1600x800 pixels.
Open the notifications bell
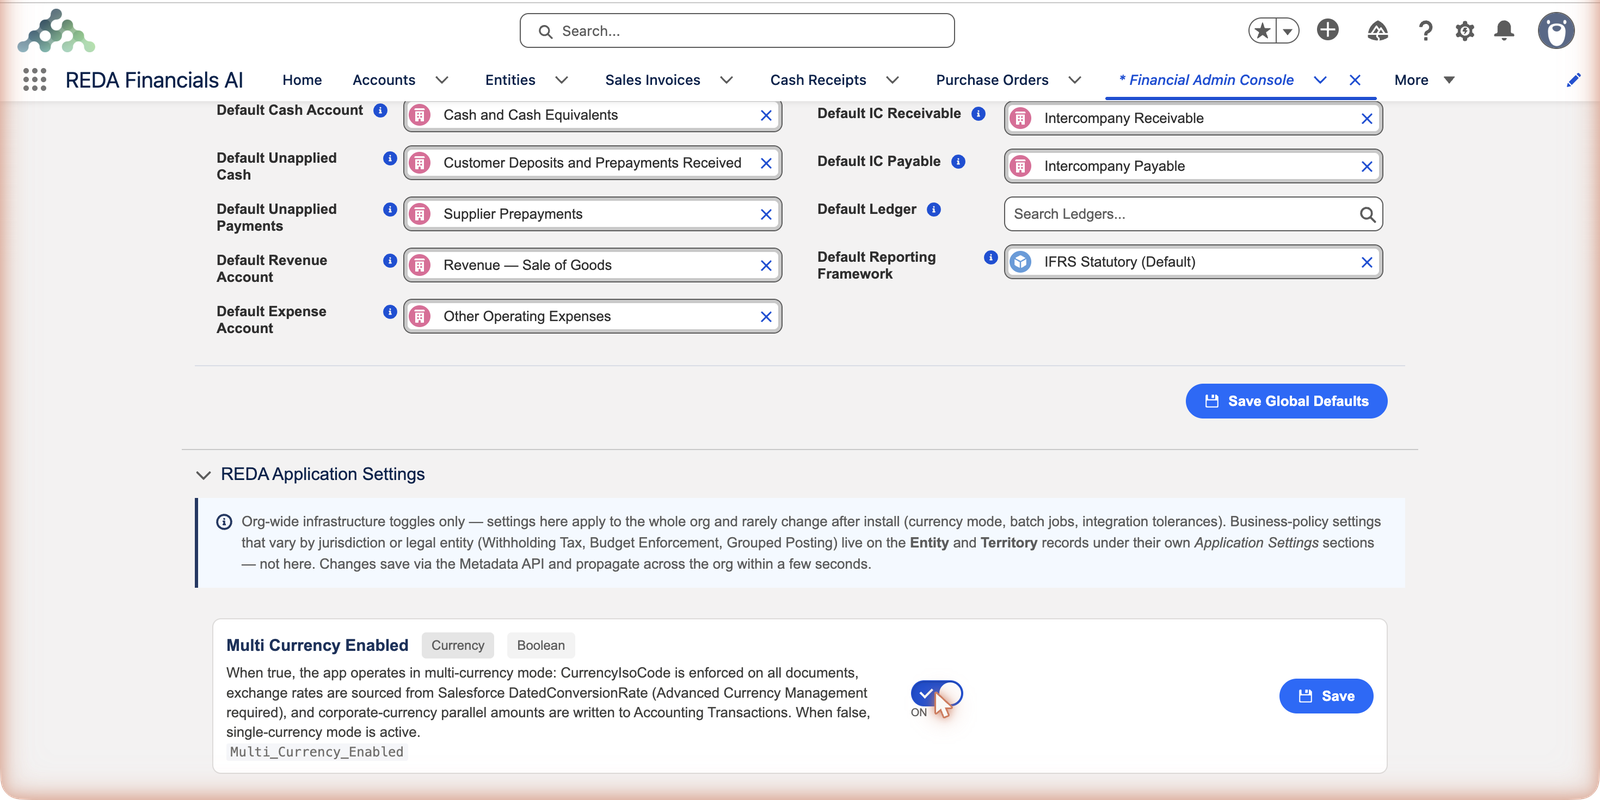(1504, 31)
